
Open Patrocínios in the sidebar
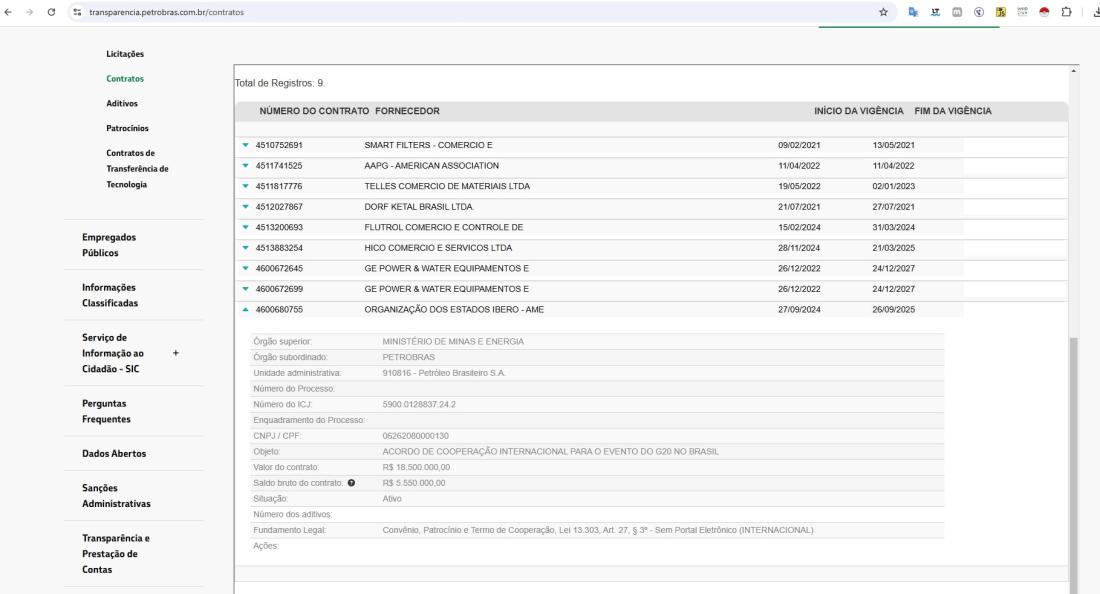click(x=128, y=128)
